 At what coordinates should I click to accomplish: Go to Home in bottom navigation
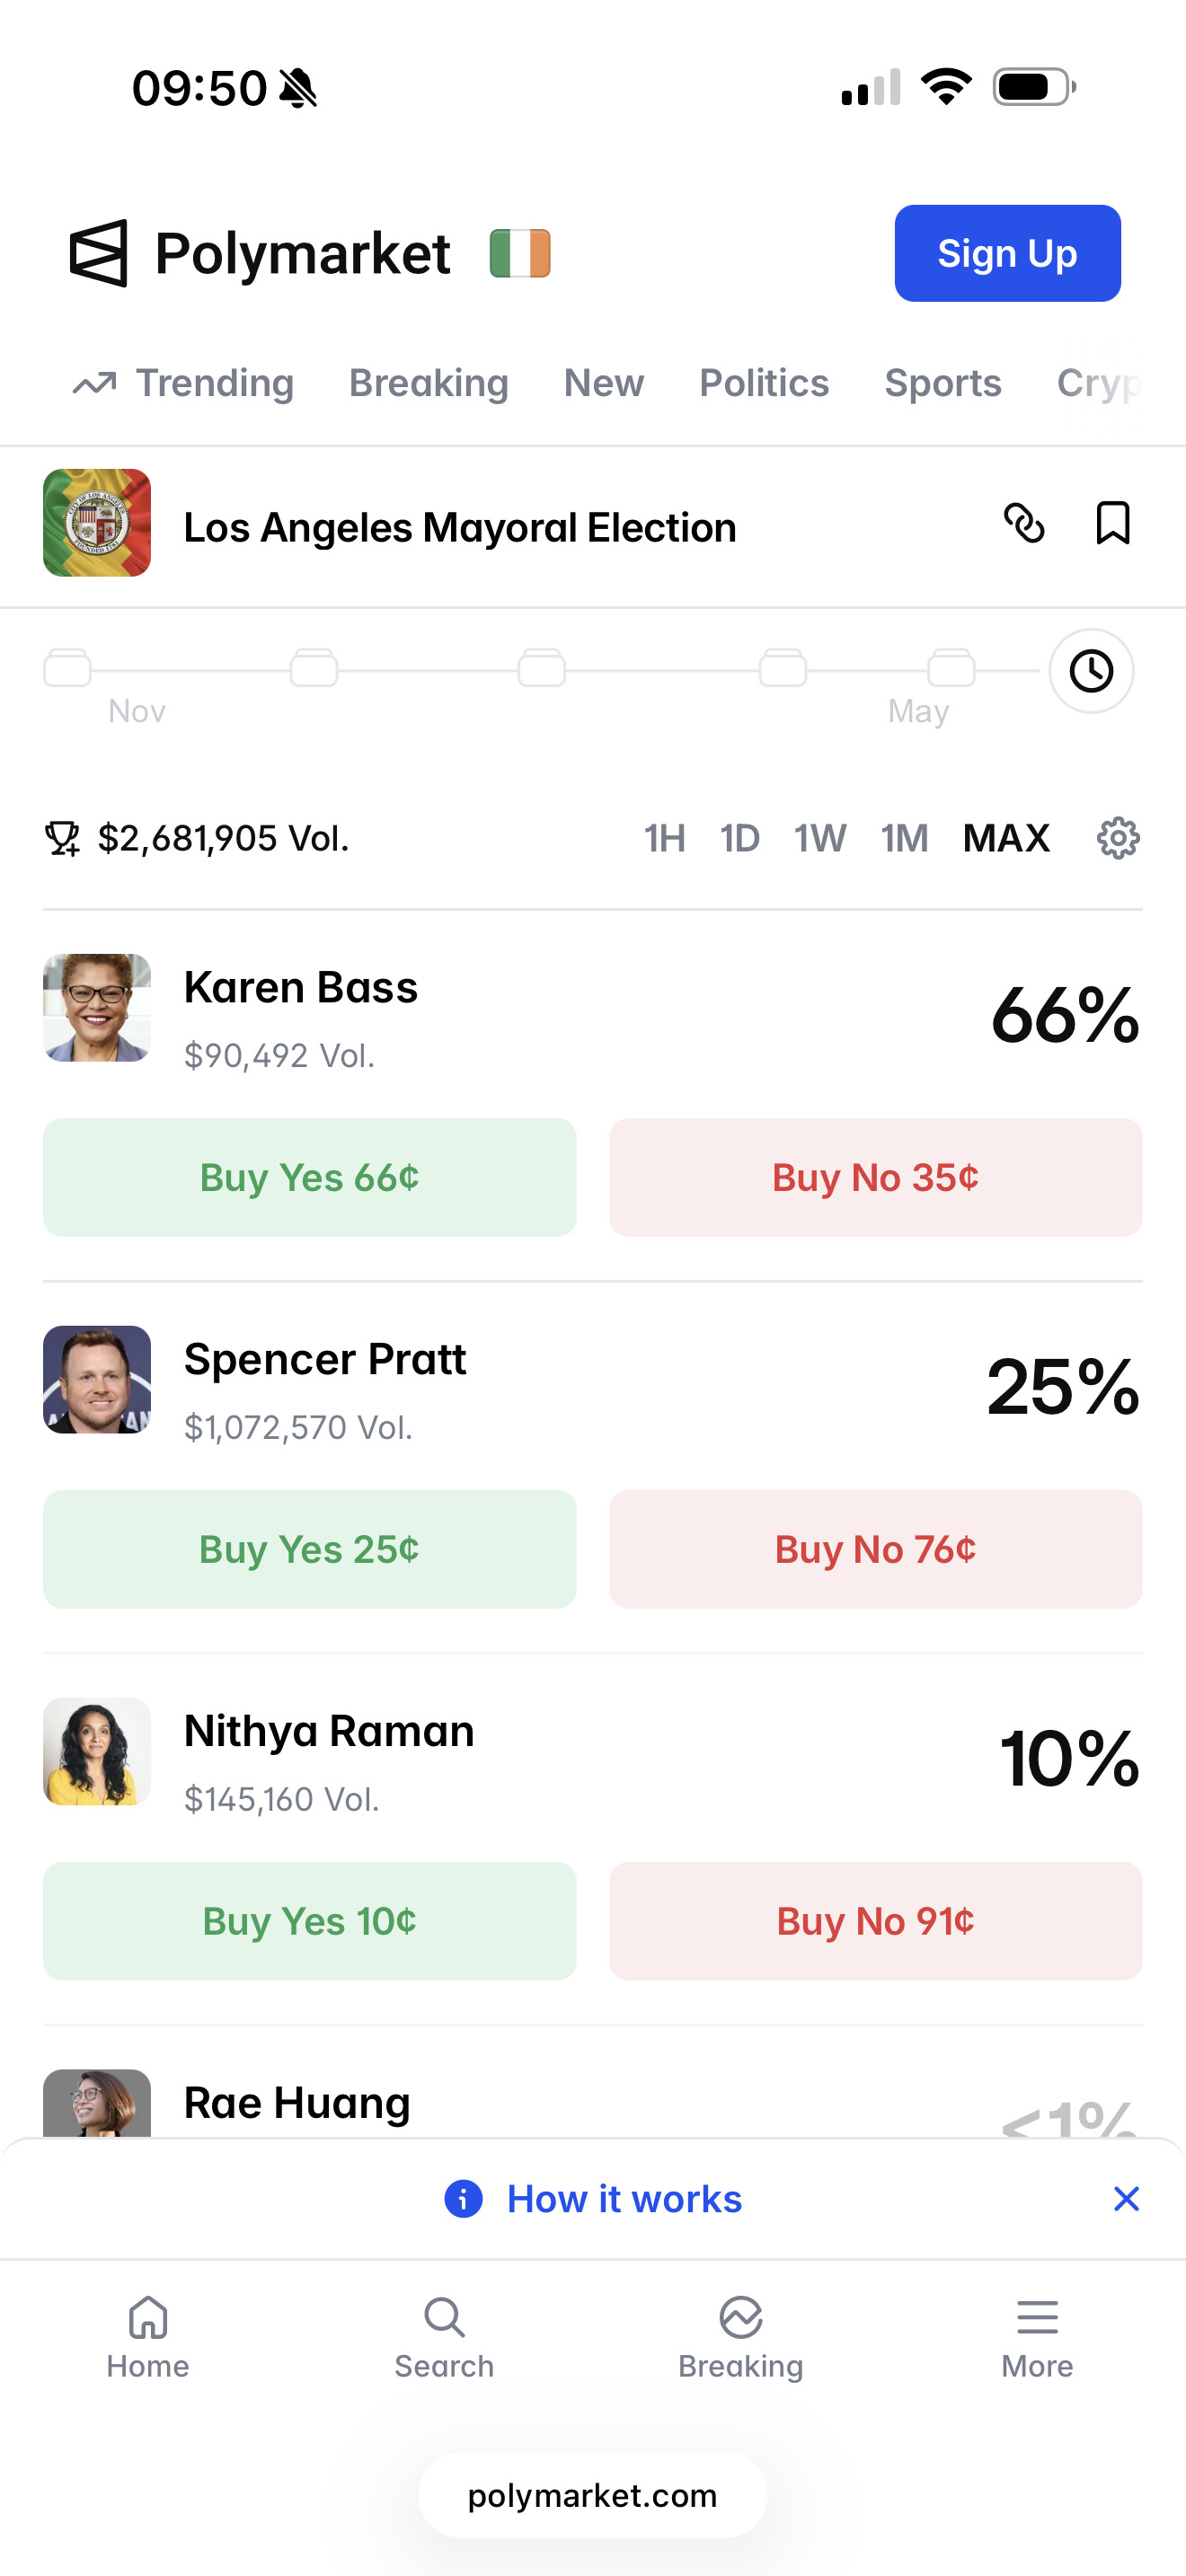[148, 2338]
